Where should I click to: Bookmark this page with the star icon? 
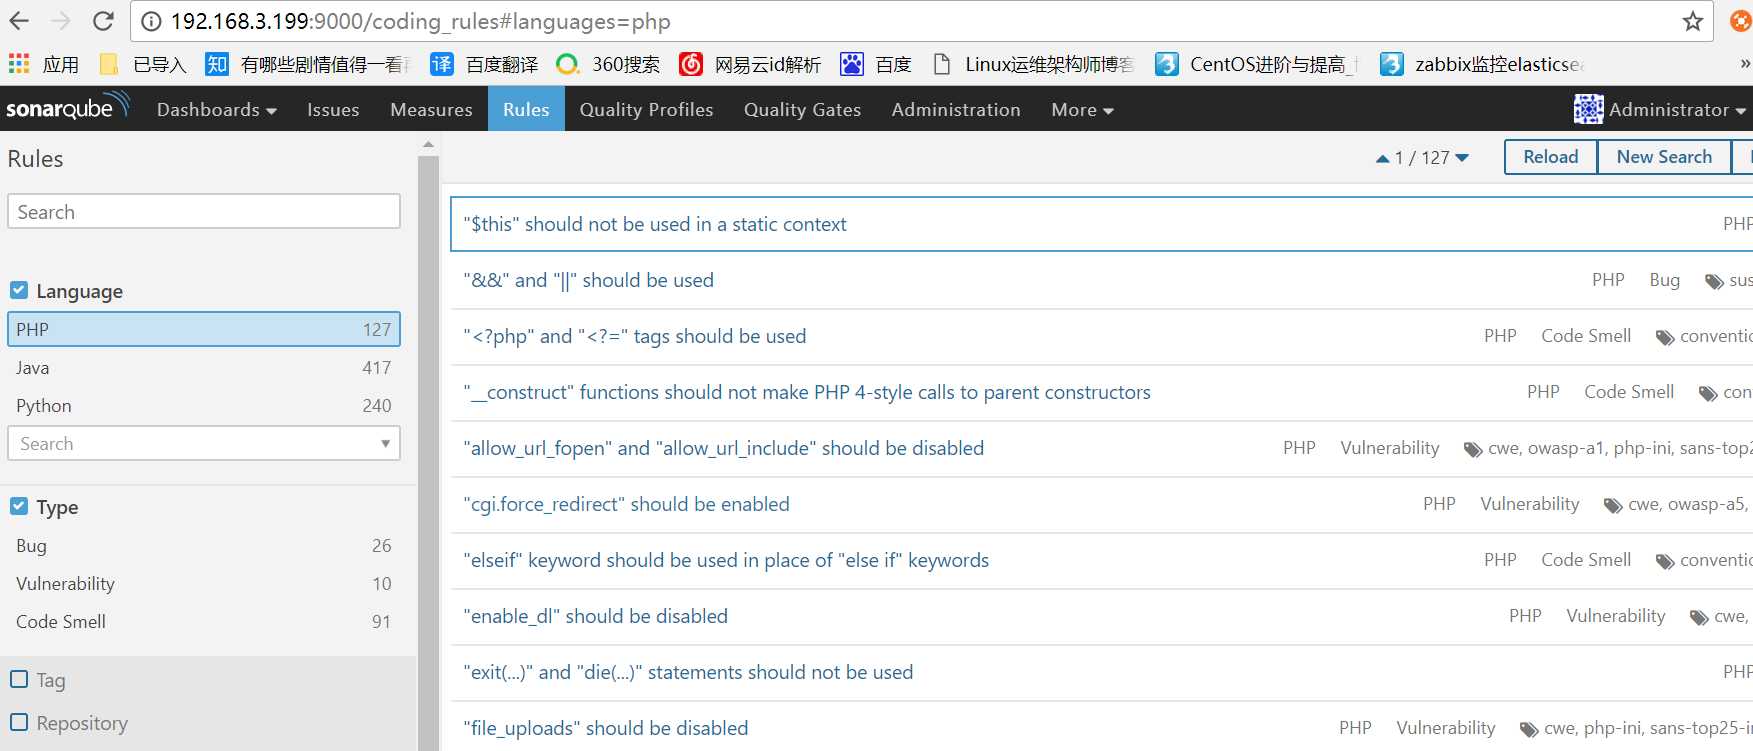point(1692,21)
